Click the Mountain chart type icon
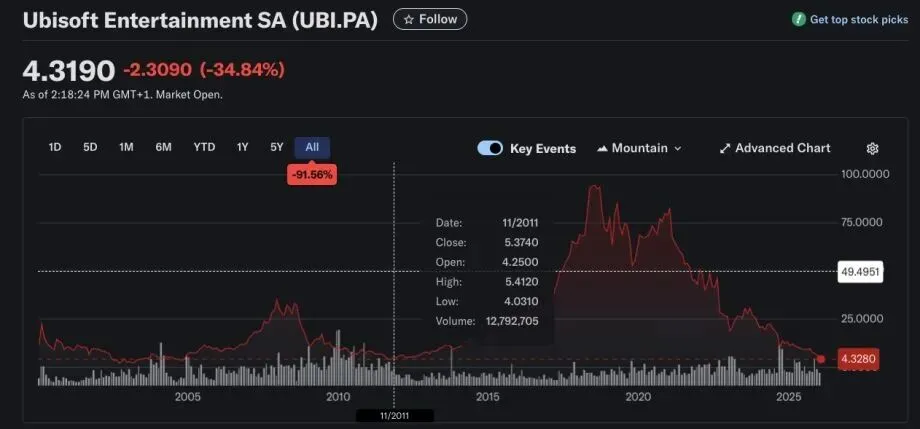 (x=602, y=148)
